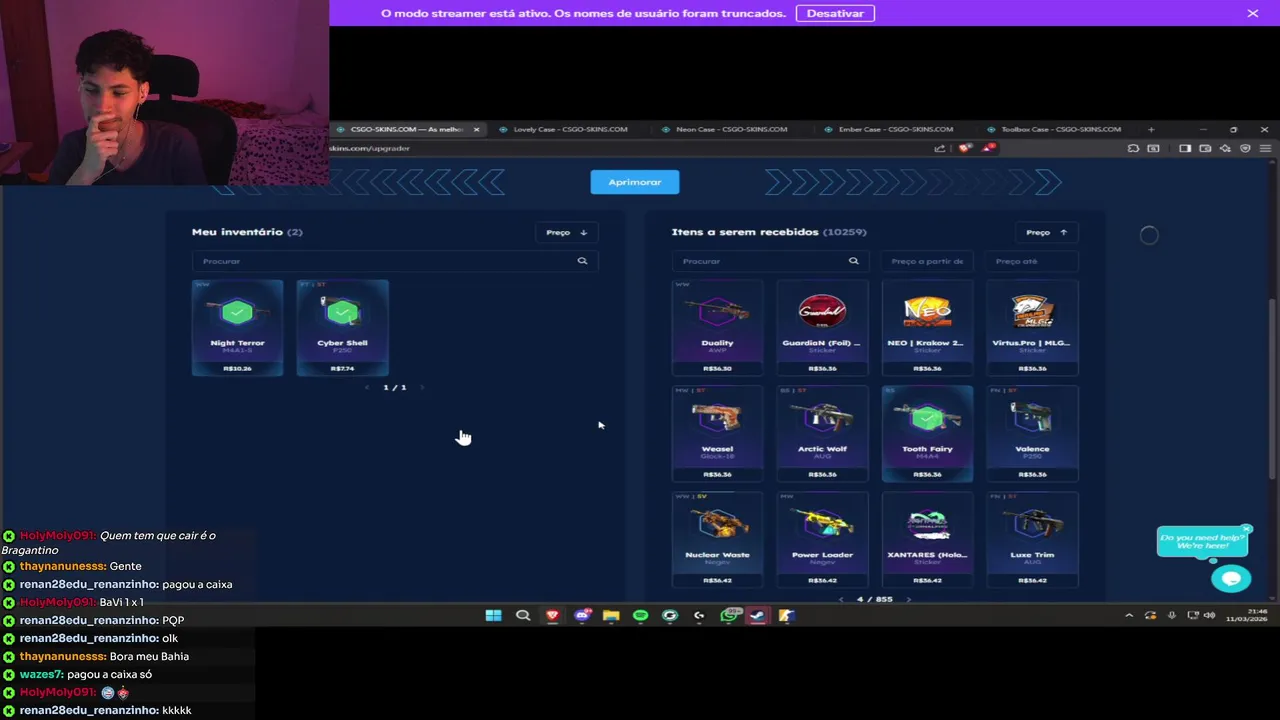This screenshot has height=720, width=1280.
Task: Open File Explorer from the taskbar
Action: pos(611,615)
